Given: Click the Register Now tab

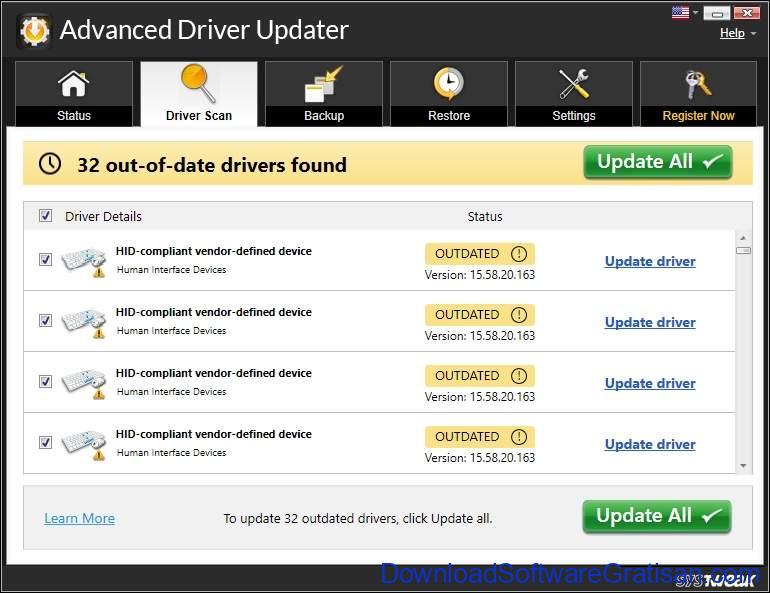Looking at the screenshot, I should (x=698, y=94).
